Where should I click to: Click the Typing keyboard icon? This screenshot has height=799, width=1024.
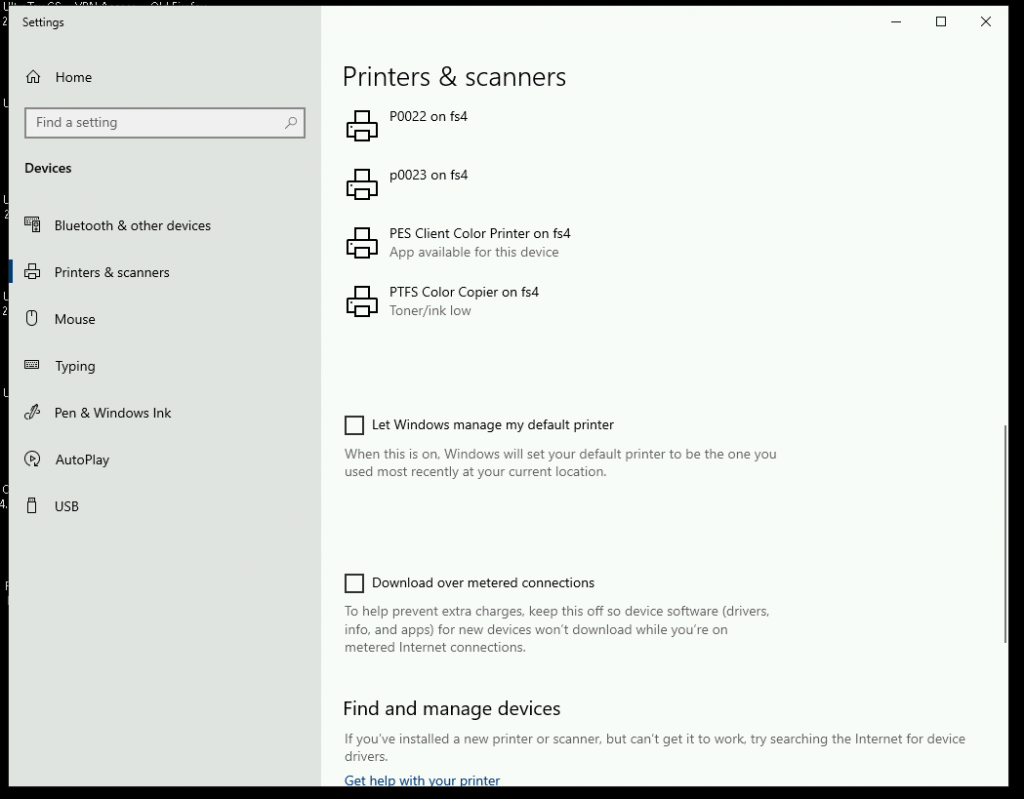pos(32,365)
